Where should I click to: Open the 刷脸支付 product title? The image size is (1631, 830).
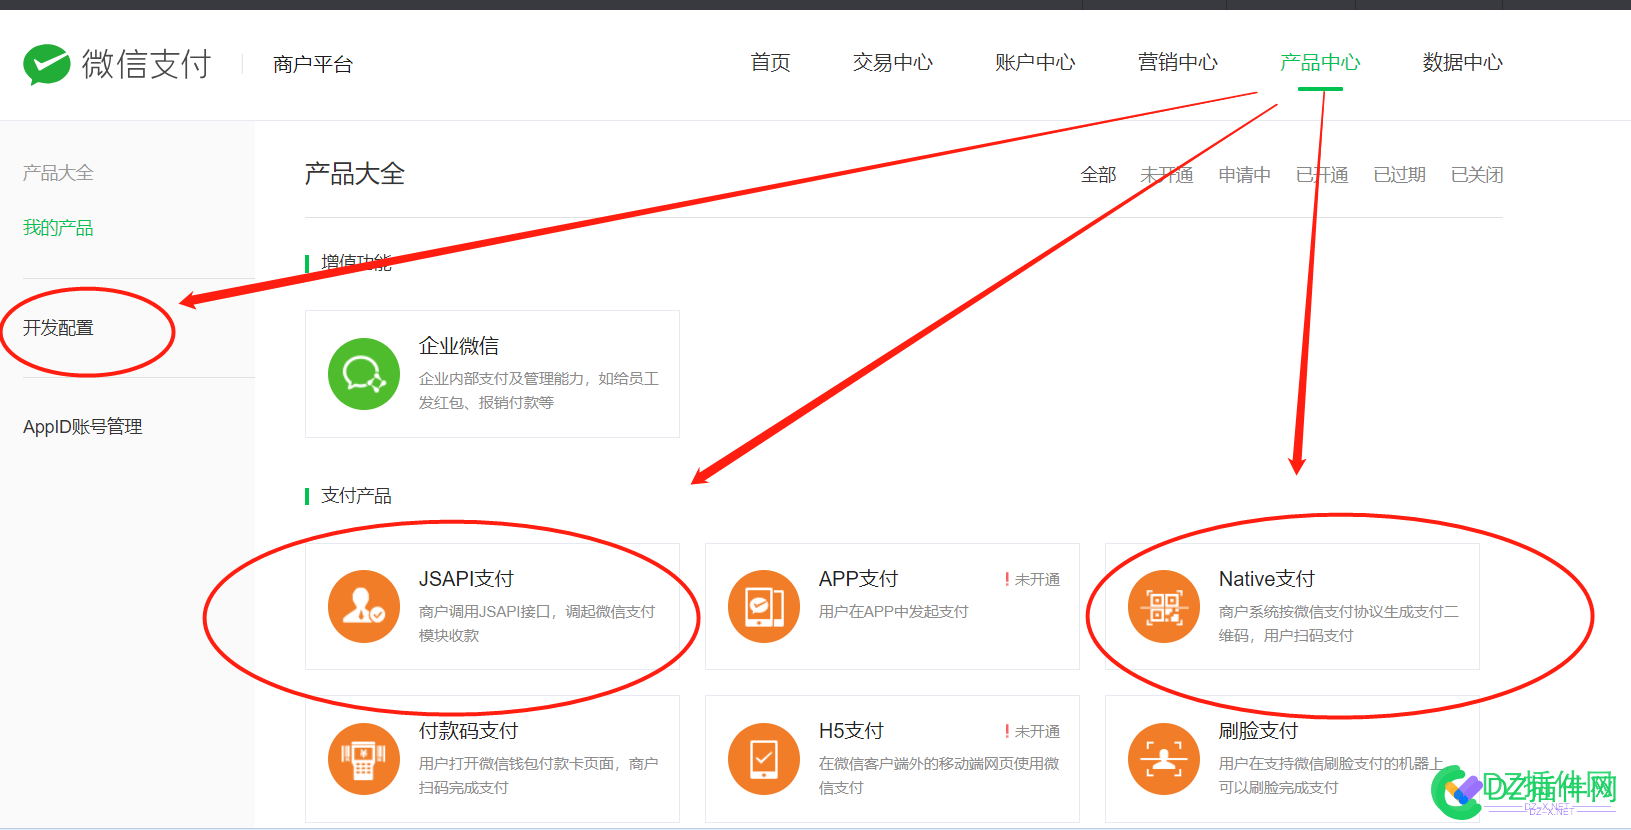point(1258,731)
